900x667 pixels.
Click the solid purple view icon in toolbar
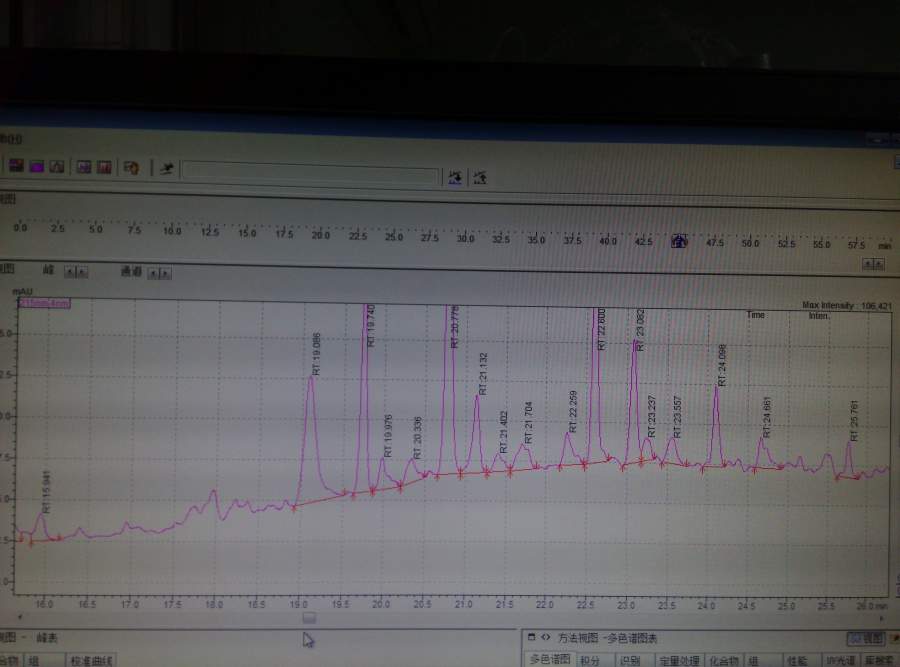point(37,167)
